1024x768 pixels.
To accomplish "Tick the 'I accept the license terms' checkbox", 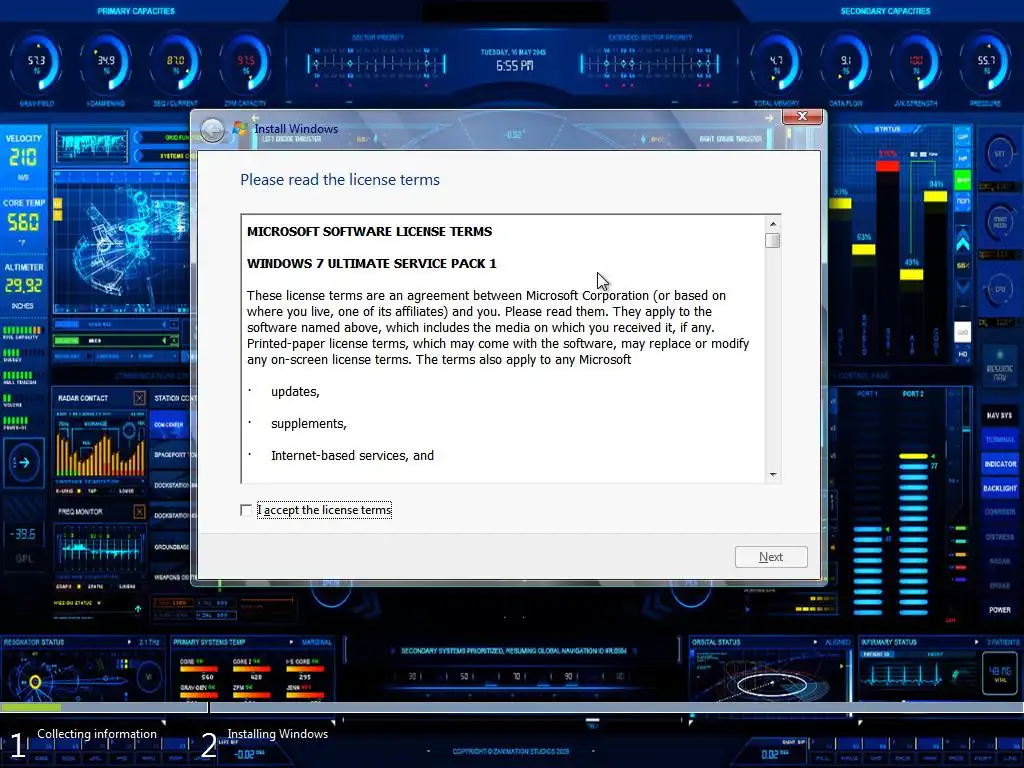I will (246, 510).
